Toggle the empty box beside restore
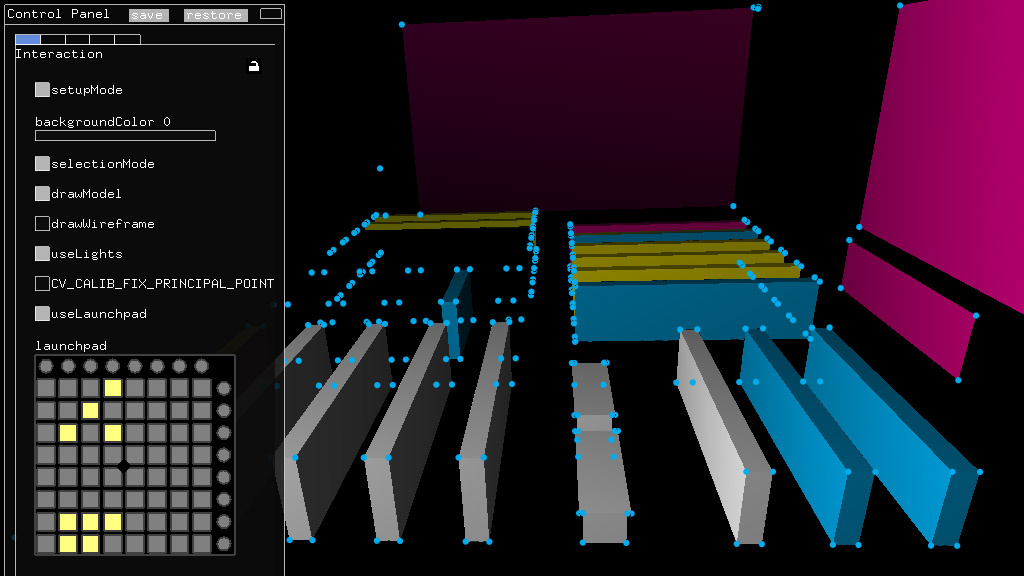This screenshot has width=1024, height=576. [x=270, y=14]
